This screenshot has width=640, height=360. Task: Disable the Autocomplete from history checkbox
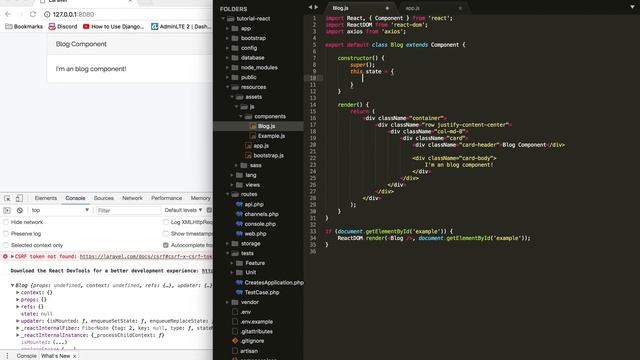166,245
